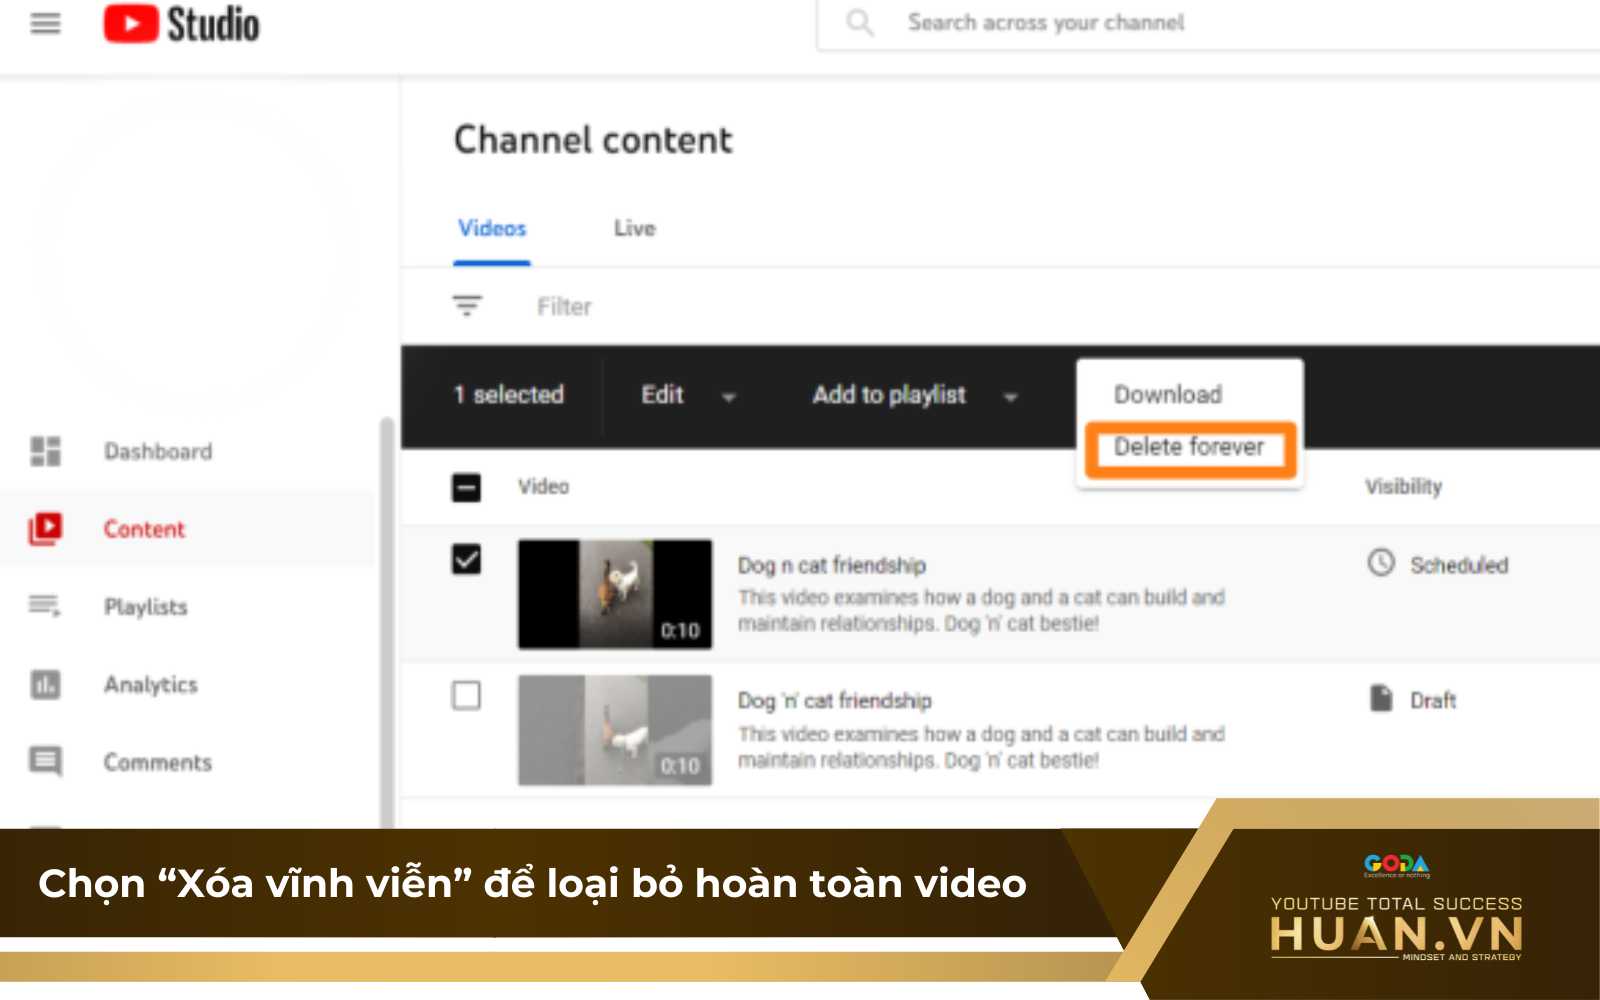Click the Add to playlist button

coord(889,395)
